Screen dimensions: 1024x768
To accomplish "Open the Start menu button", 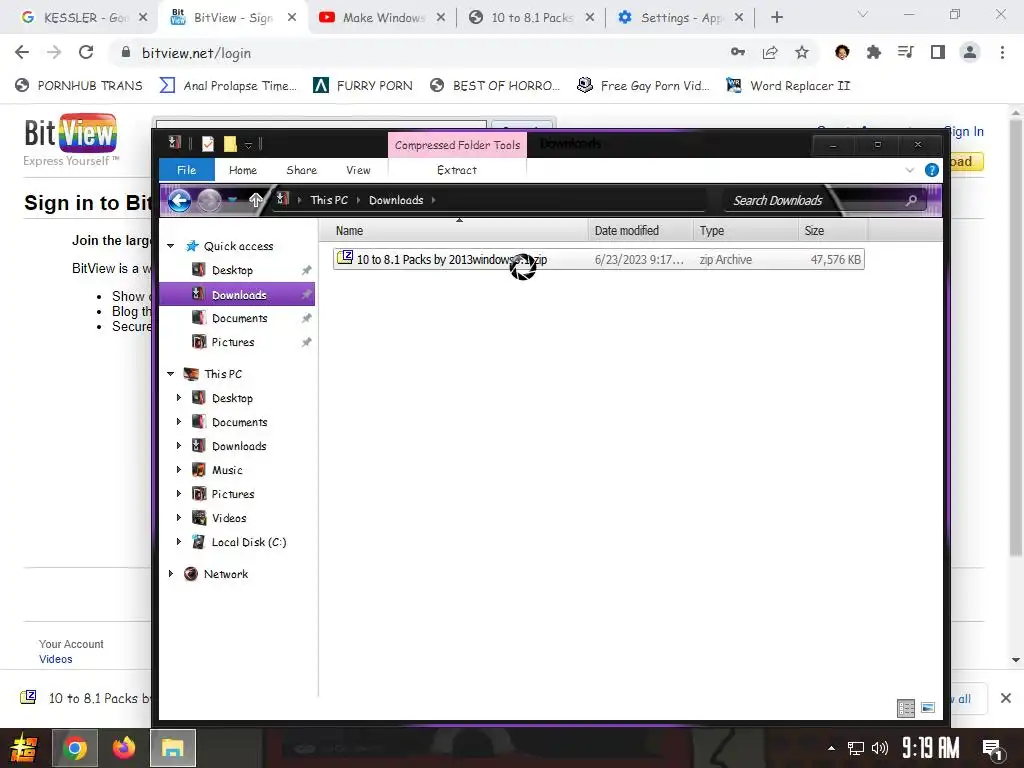I will [x=24, y=748].
